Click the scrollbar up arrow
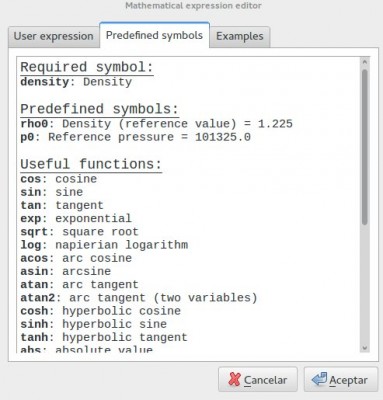 tap(364, 62)
